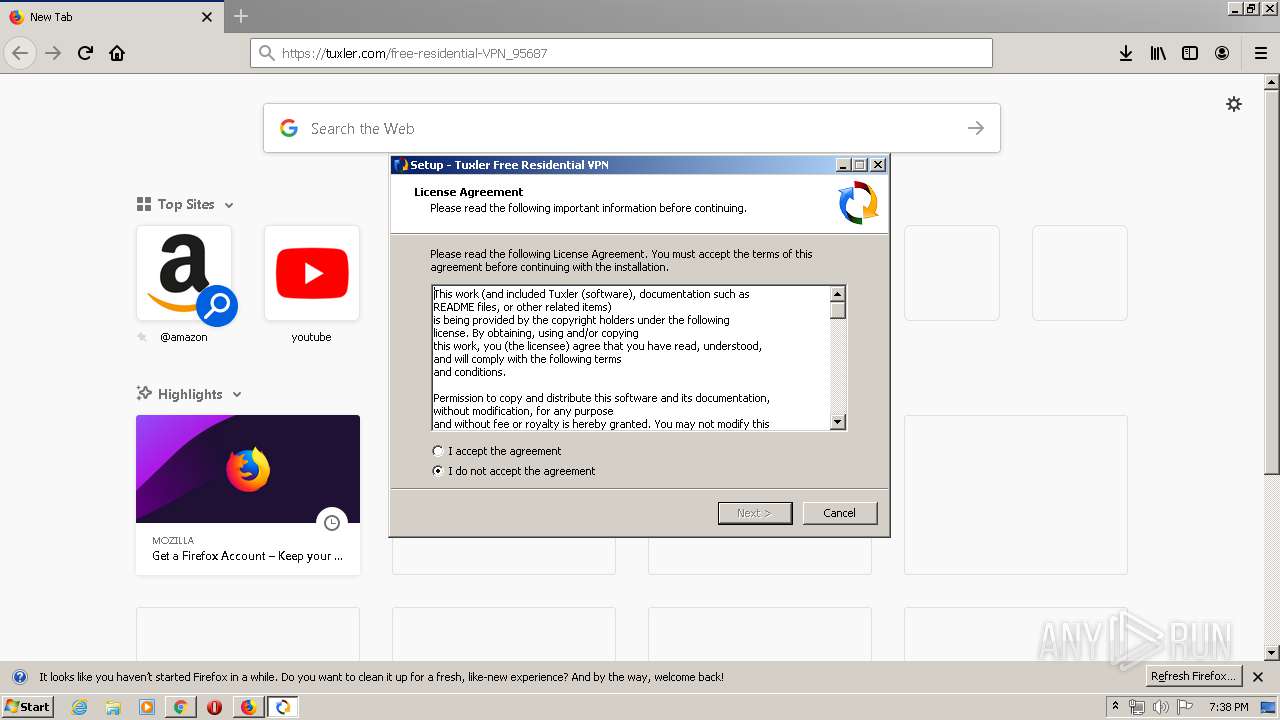Click the address bar with tuxler URL

[621, 53]
